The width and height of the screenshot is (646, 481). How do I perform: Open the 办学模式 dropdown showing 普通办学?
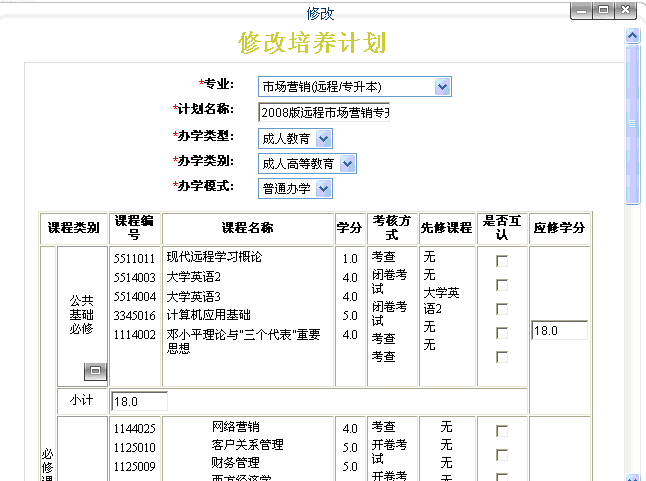pyautogui.click(x=324, y=189)
